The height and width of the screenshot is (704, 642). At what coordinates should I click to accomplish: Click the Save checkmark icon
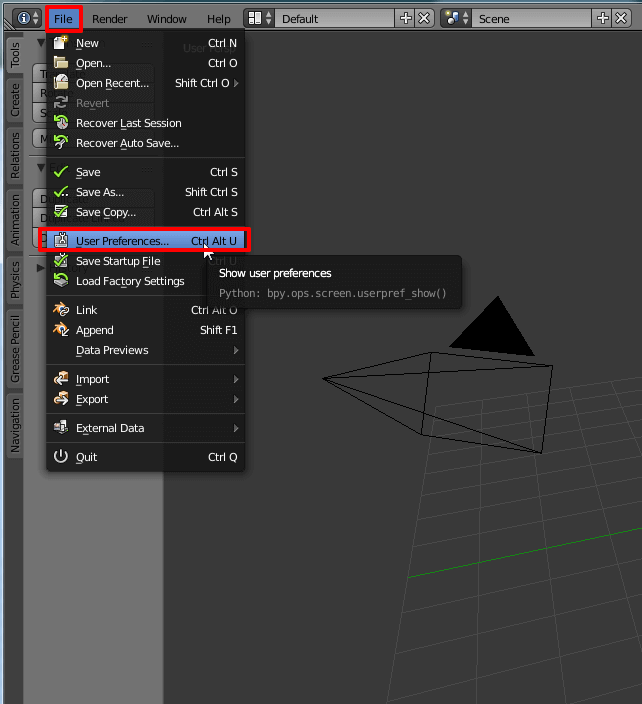[x=61, y=172]
